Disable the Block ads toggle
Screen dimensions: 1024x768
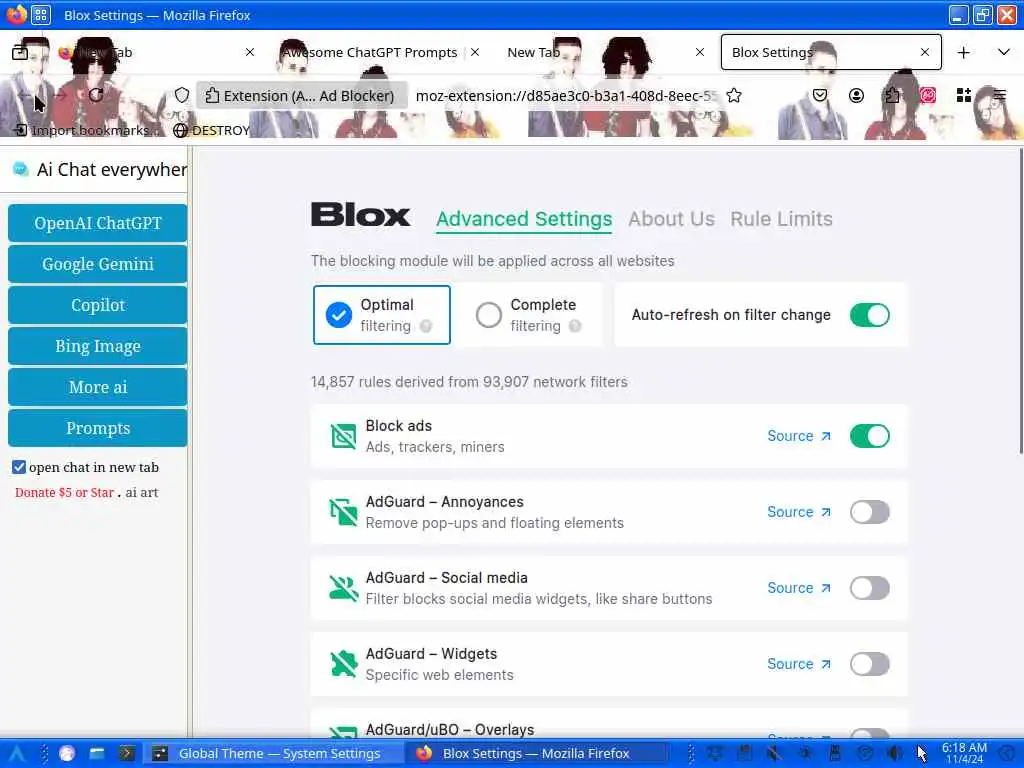pos(869,436)
